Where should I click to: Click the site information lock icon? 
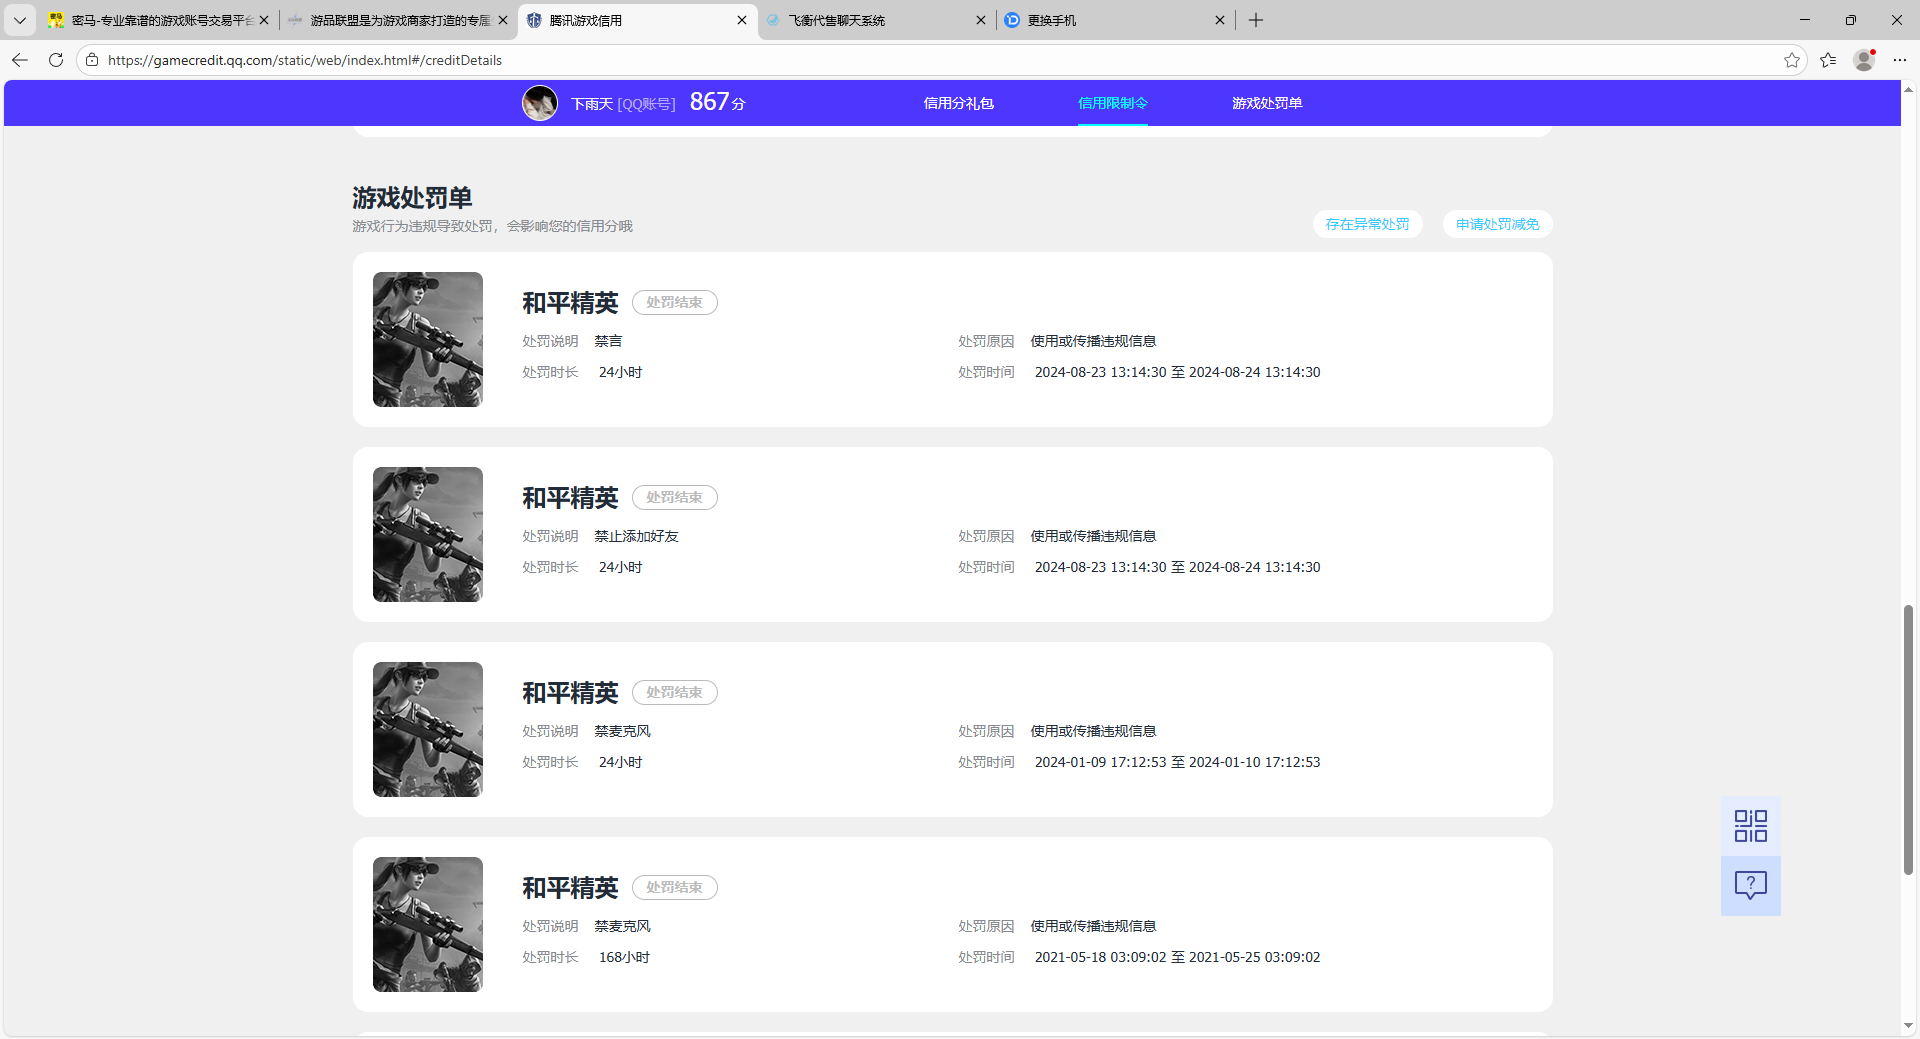(x=91, y=60)
